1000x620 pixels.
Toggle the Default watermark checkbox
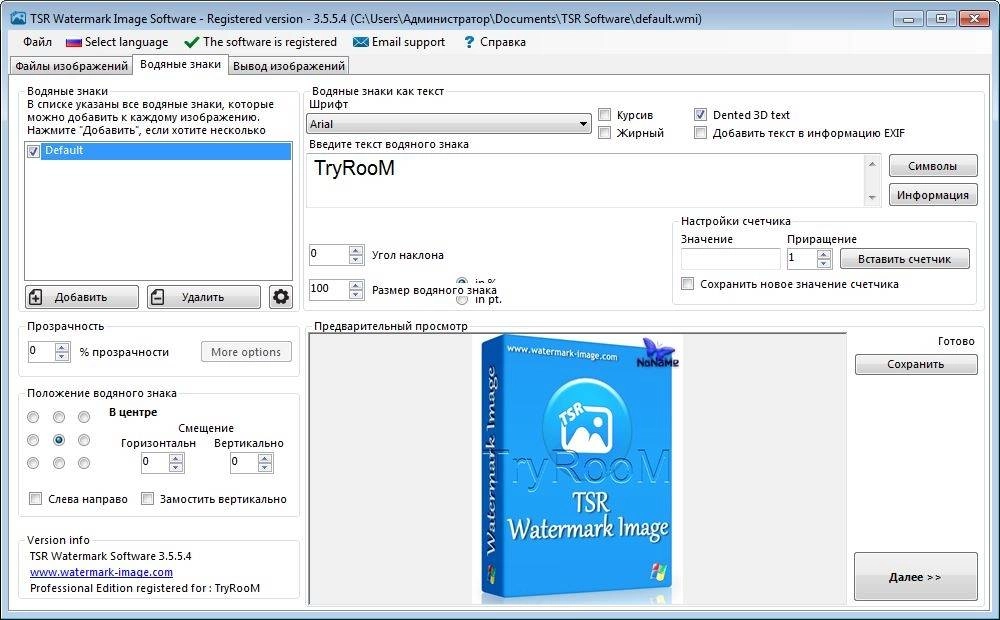point(33,151)
